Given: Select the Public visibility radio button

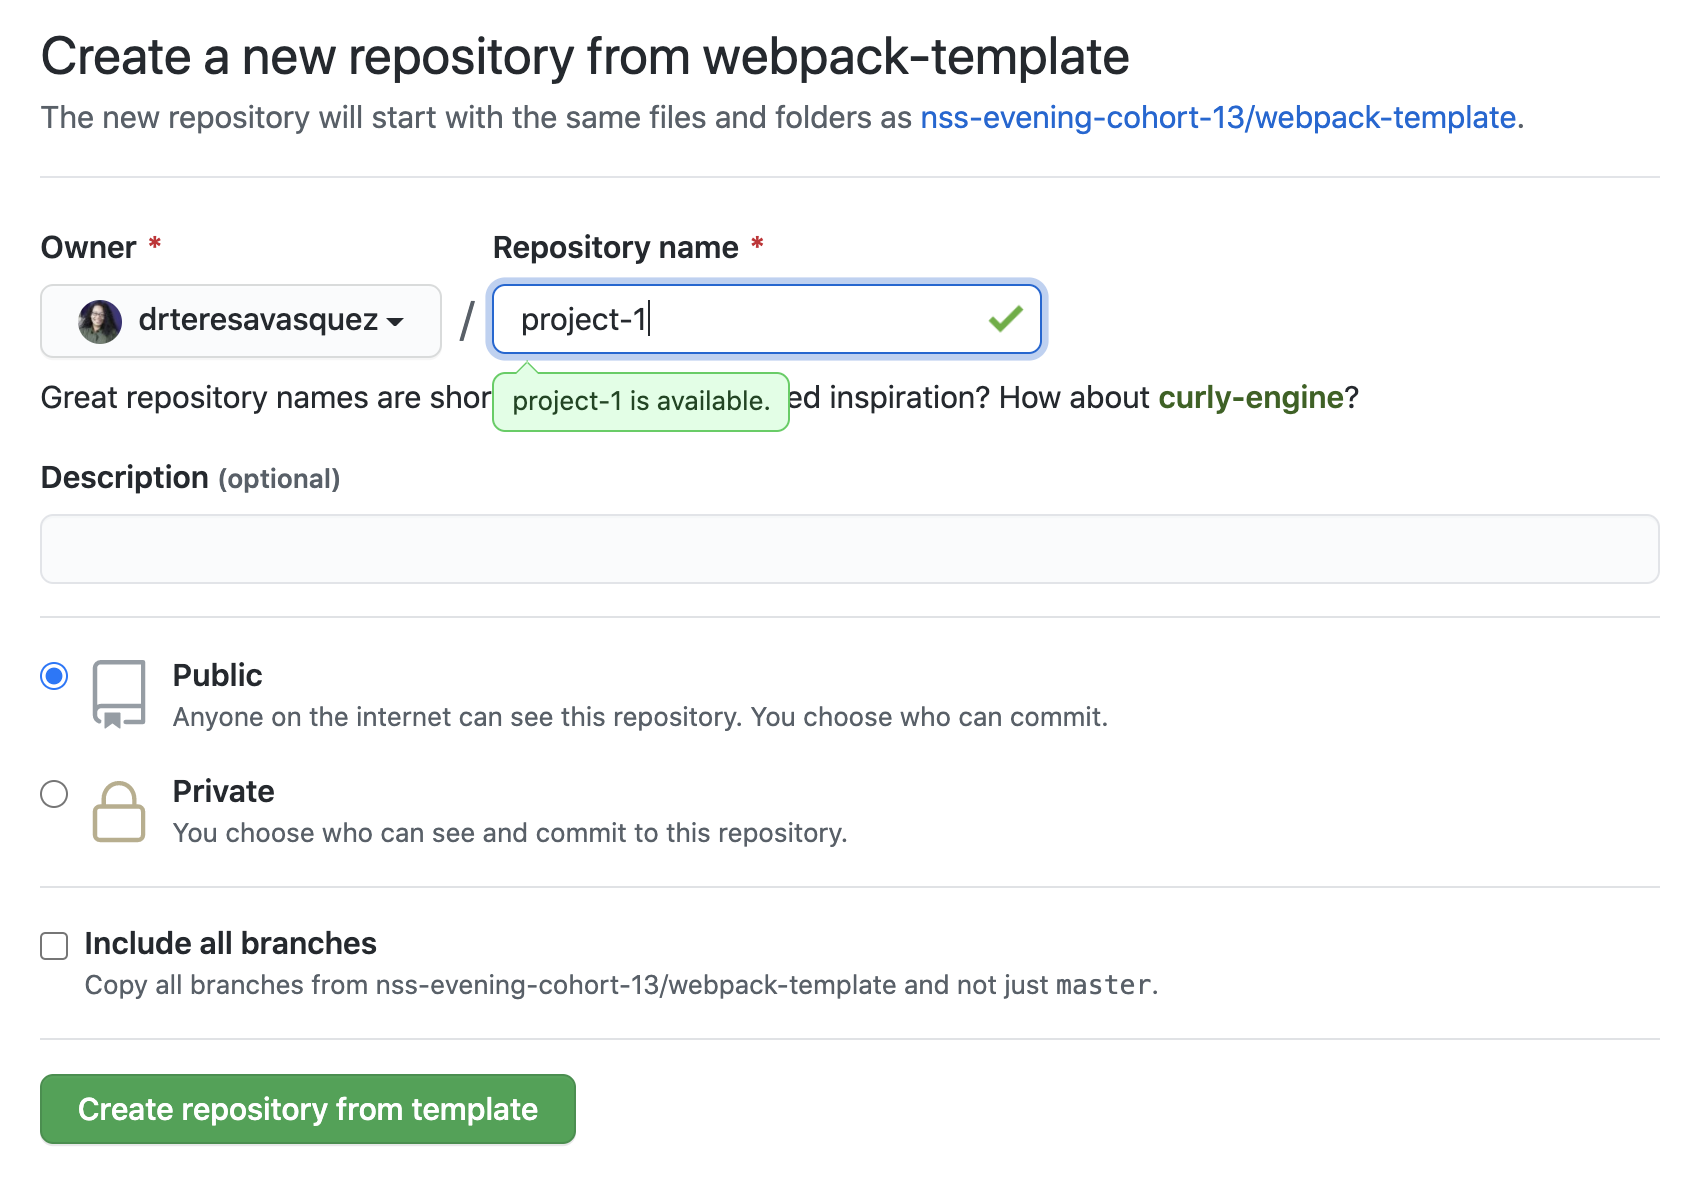Looking at the screenshot, I should click(x=54, y=676).
